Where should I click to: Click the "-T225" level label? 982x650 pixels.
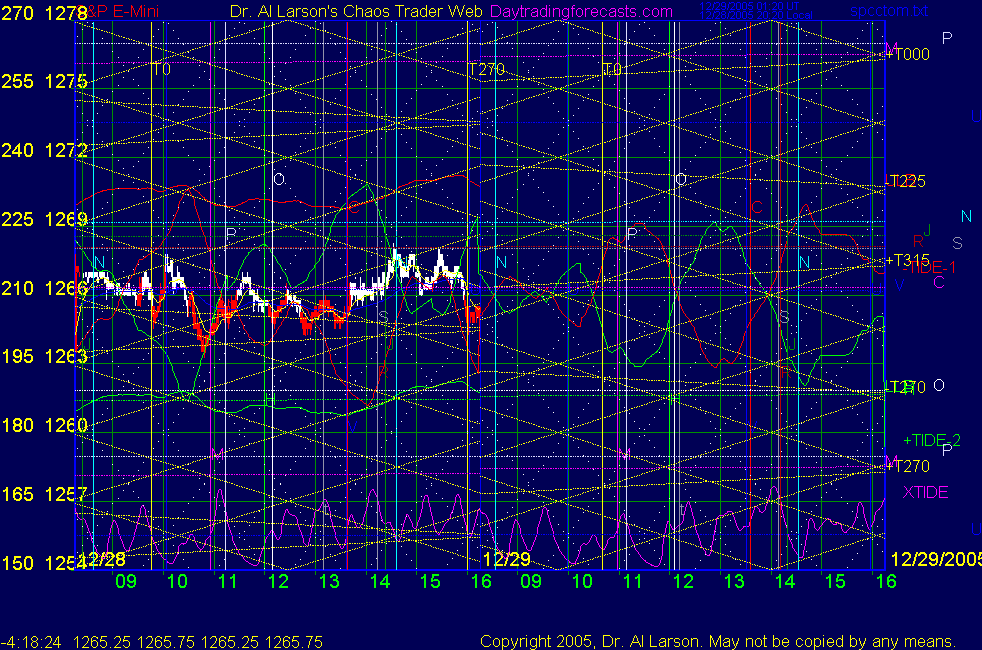[x=905, y=182]
